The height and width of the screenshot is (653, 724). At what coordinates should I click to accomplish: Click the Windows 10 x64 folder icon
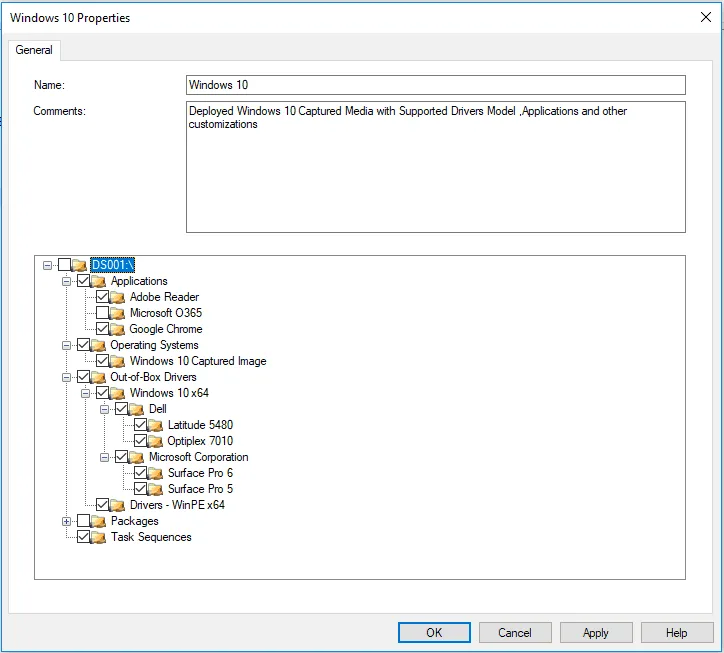pyautogui.click(x=117, y=393)
